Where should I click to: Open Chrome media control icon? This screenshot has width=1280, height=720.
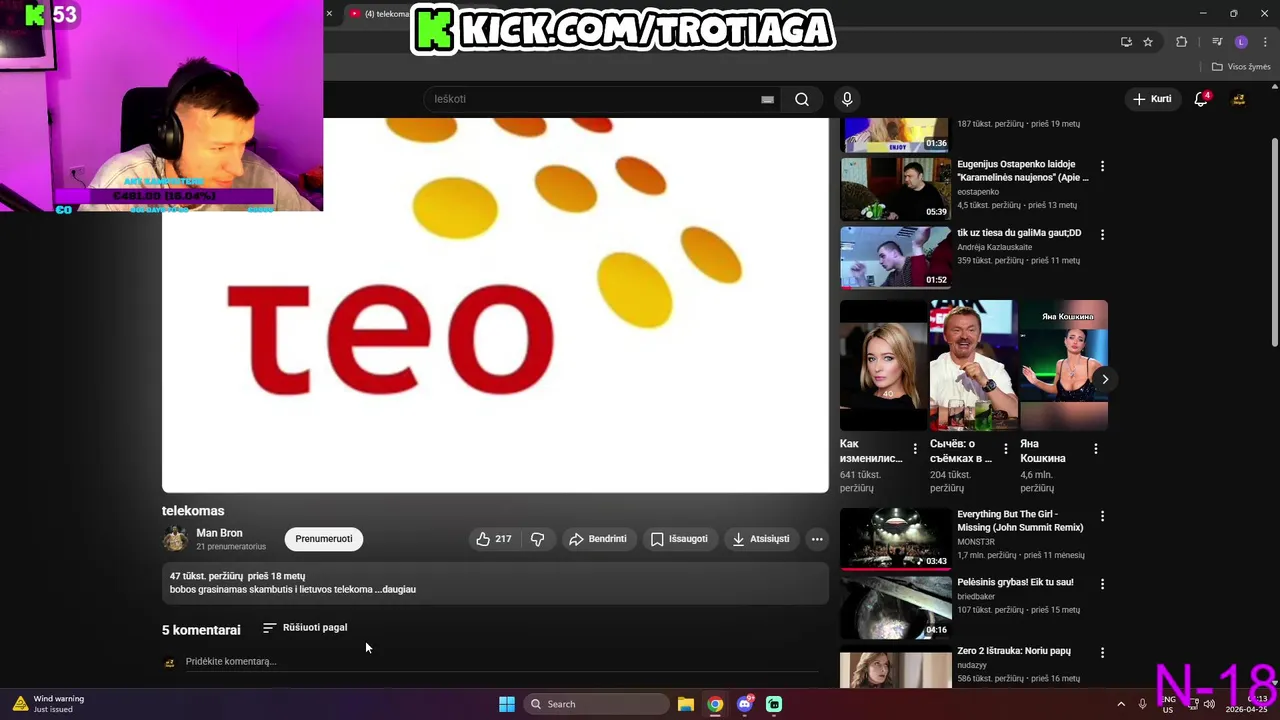pos(1217,42)
